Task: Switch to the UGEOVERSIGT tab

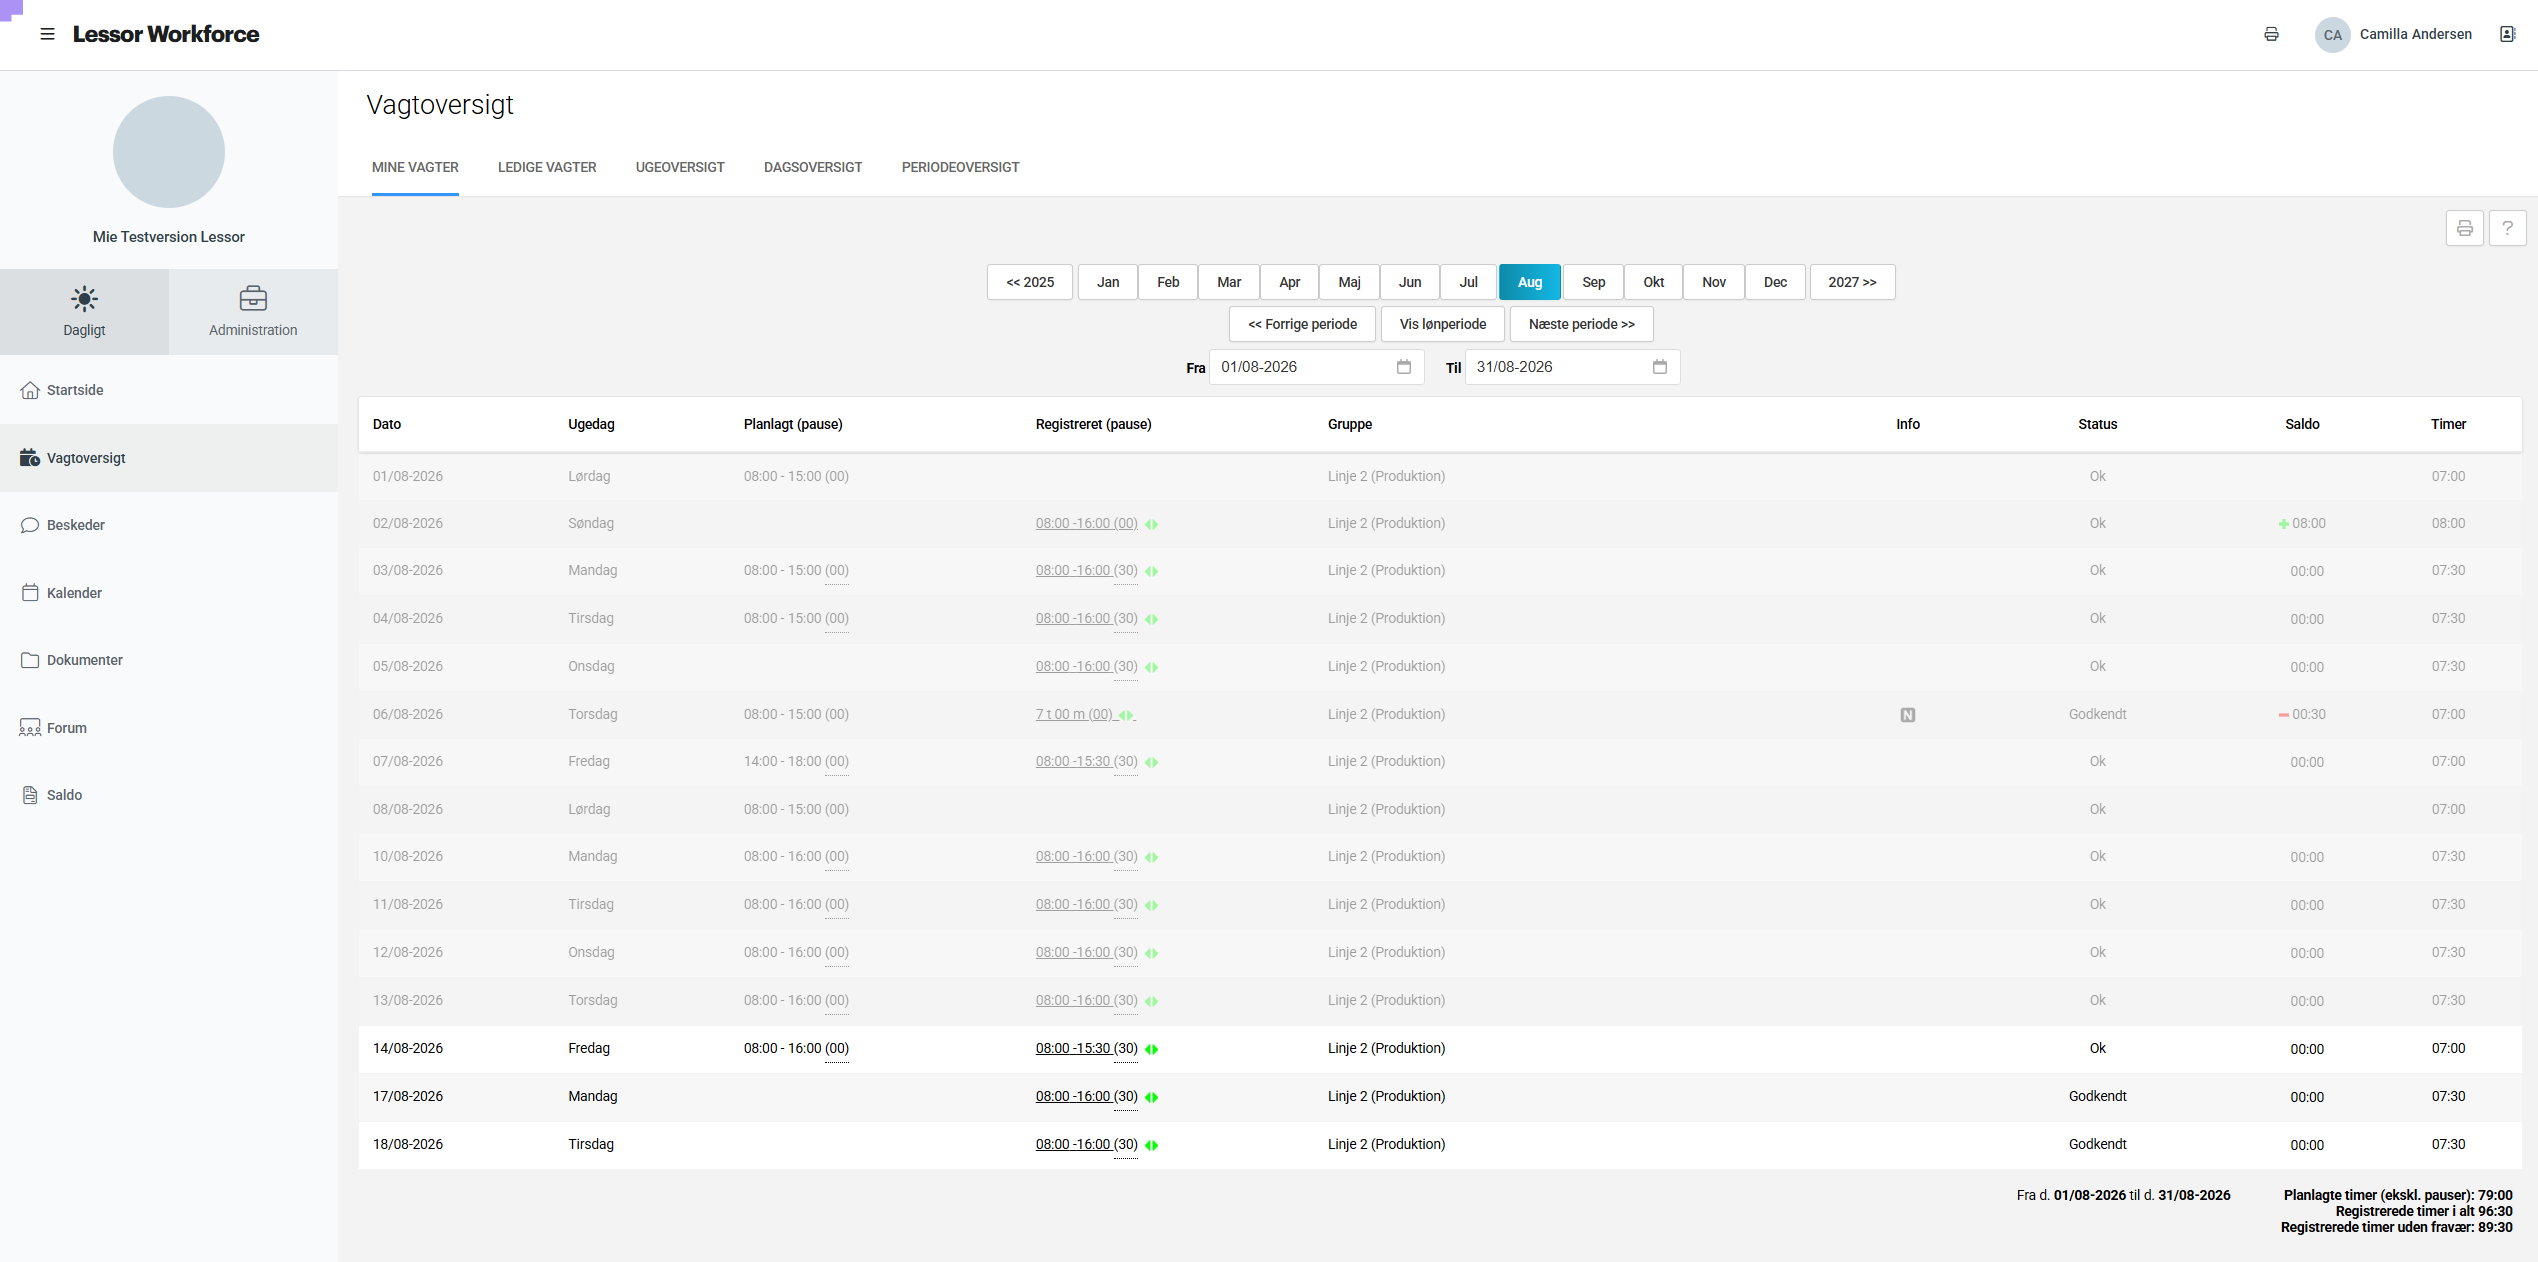Action: pyautogui.click(x=680, y=167)
